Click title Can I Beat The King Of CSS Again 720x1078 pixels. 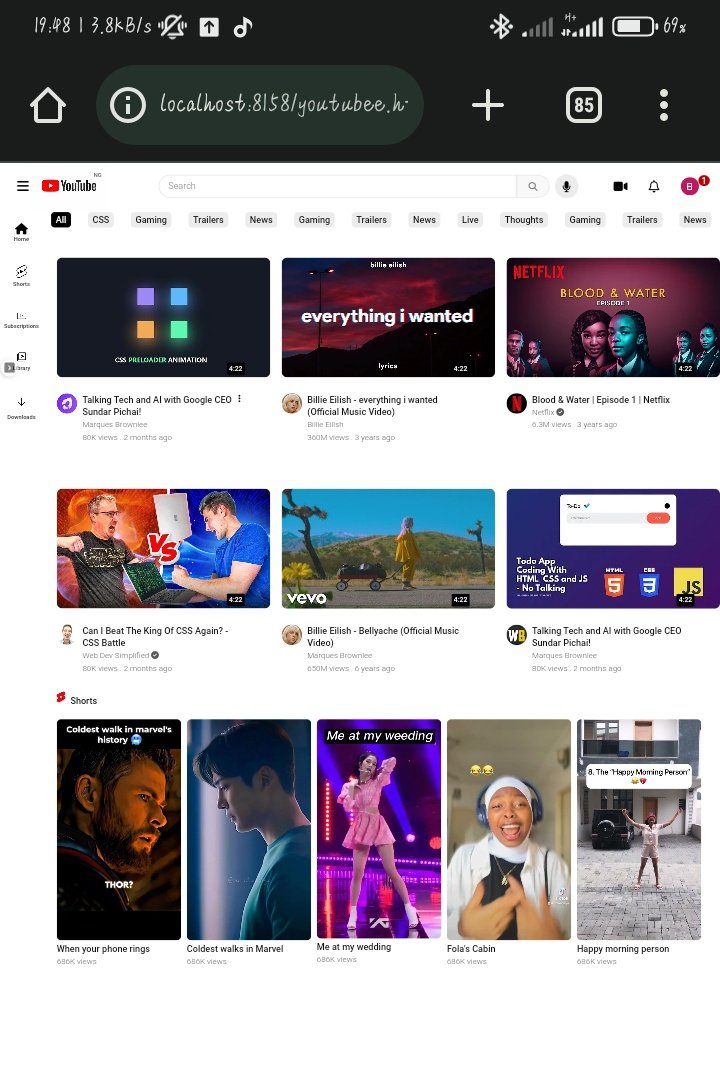click(155, 637)
